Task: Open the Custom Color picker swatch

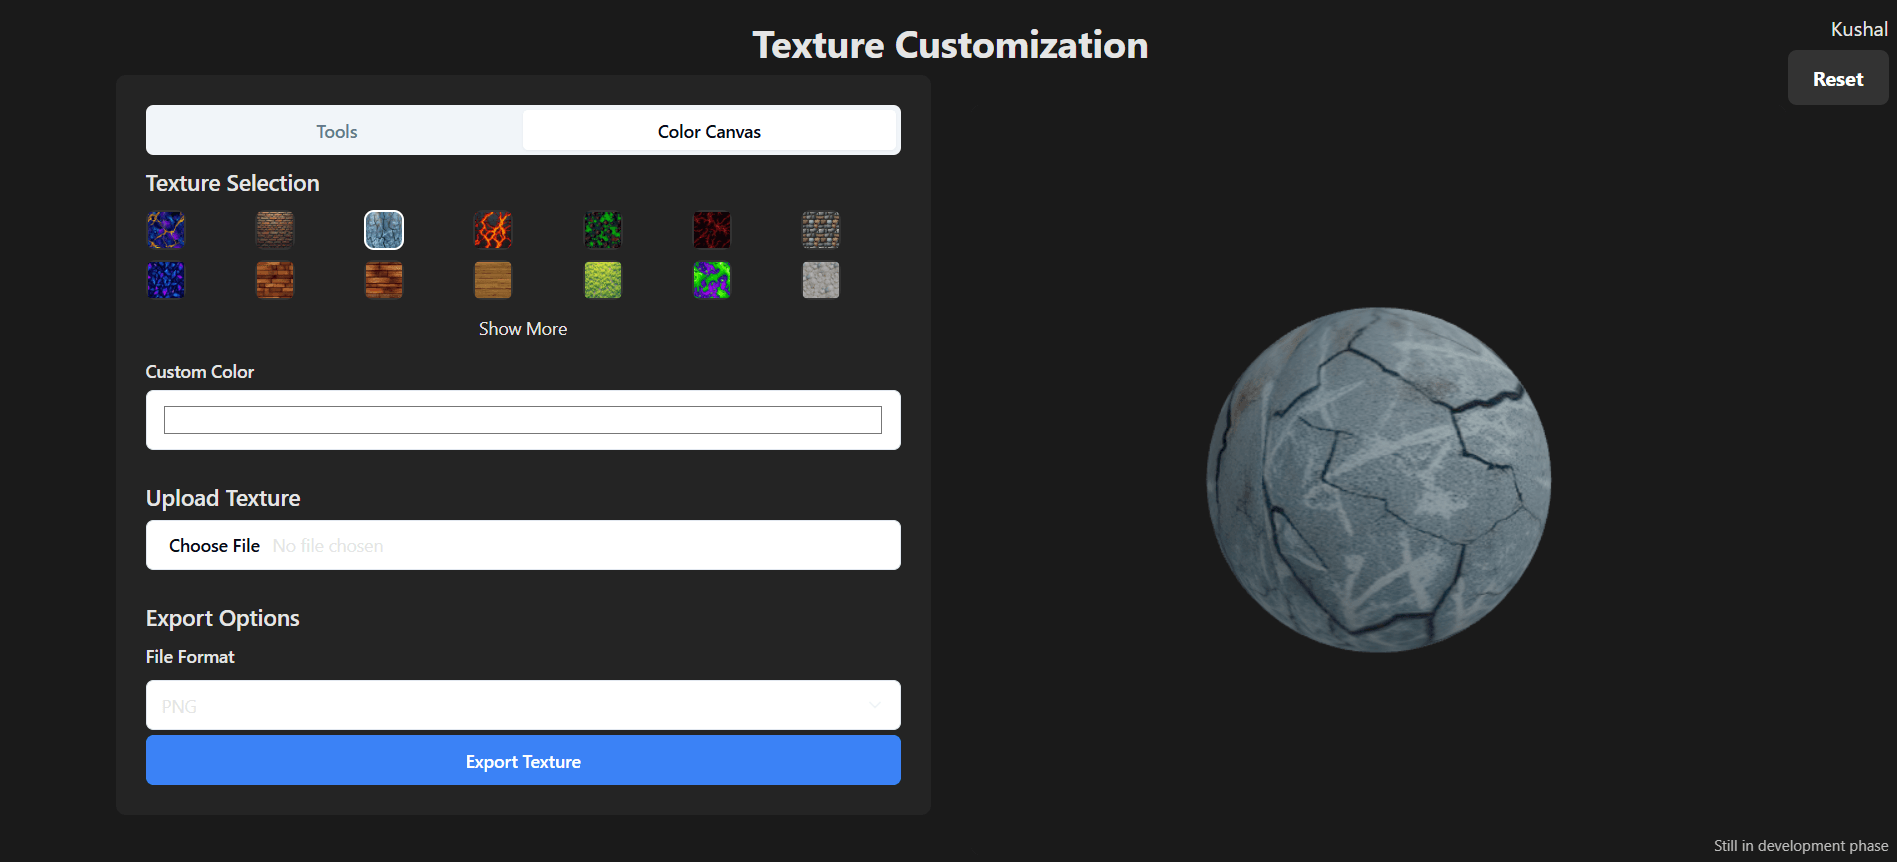Action: point(523,420)
